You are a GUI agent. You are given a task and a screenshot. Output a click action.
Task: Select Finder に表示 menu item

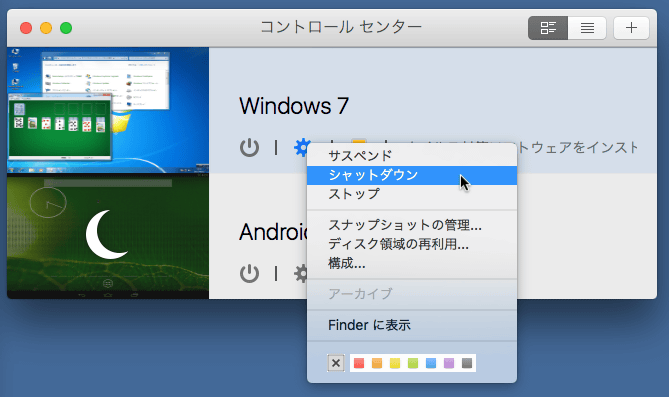point(412,325)
